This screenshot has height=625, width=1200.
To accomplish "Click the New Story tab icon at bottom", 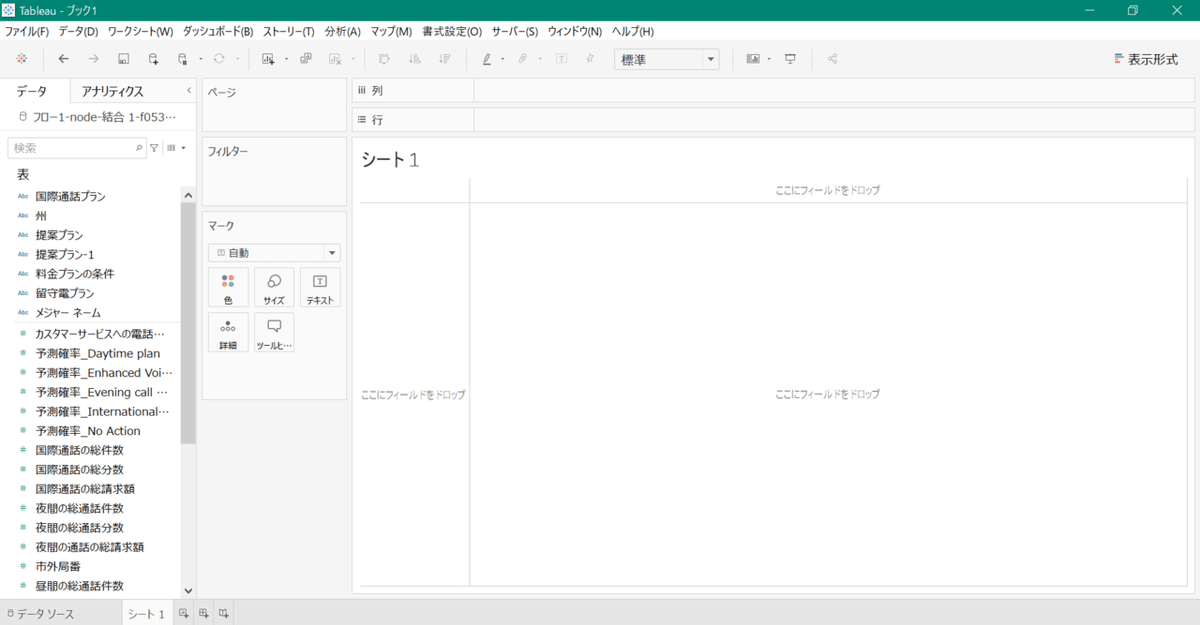I will pos(225,614).
